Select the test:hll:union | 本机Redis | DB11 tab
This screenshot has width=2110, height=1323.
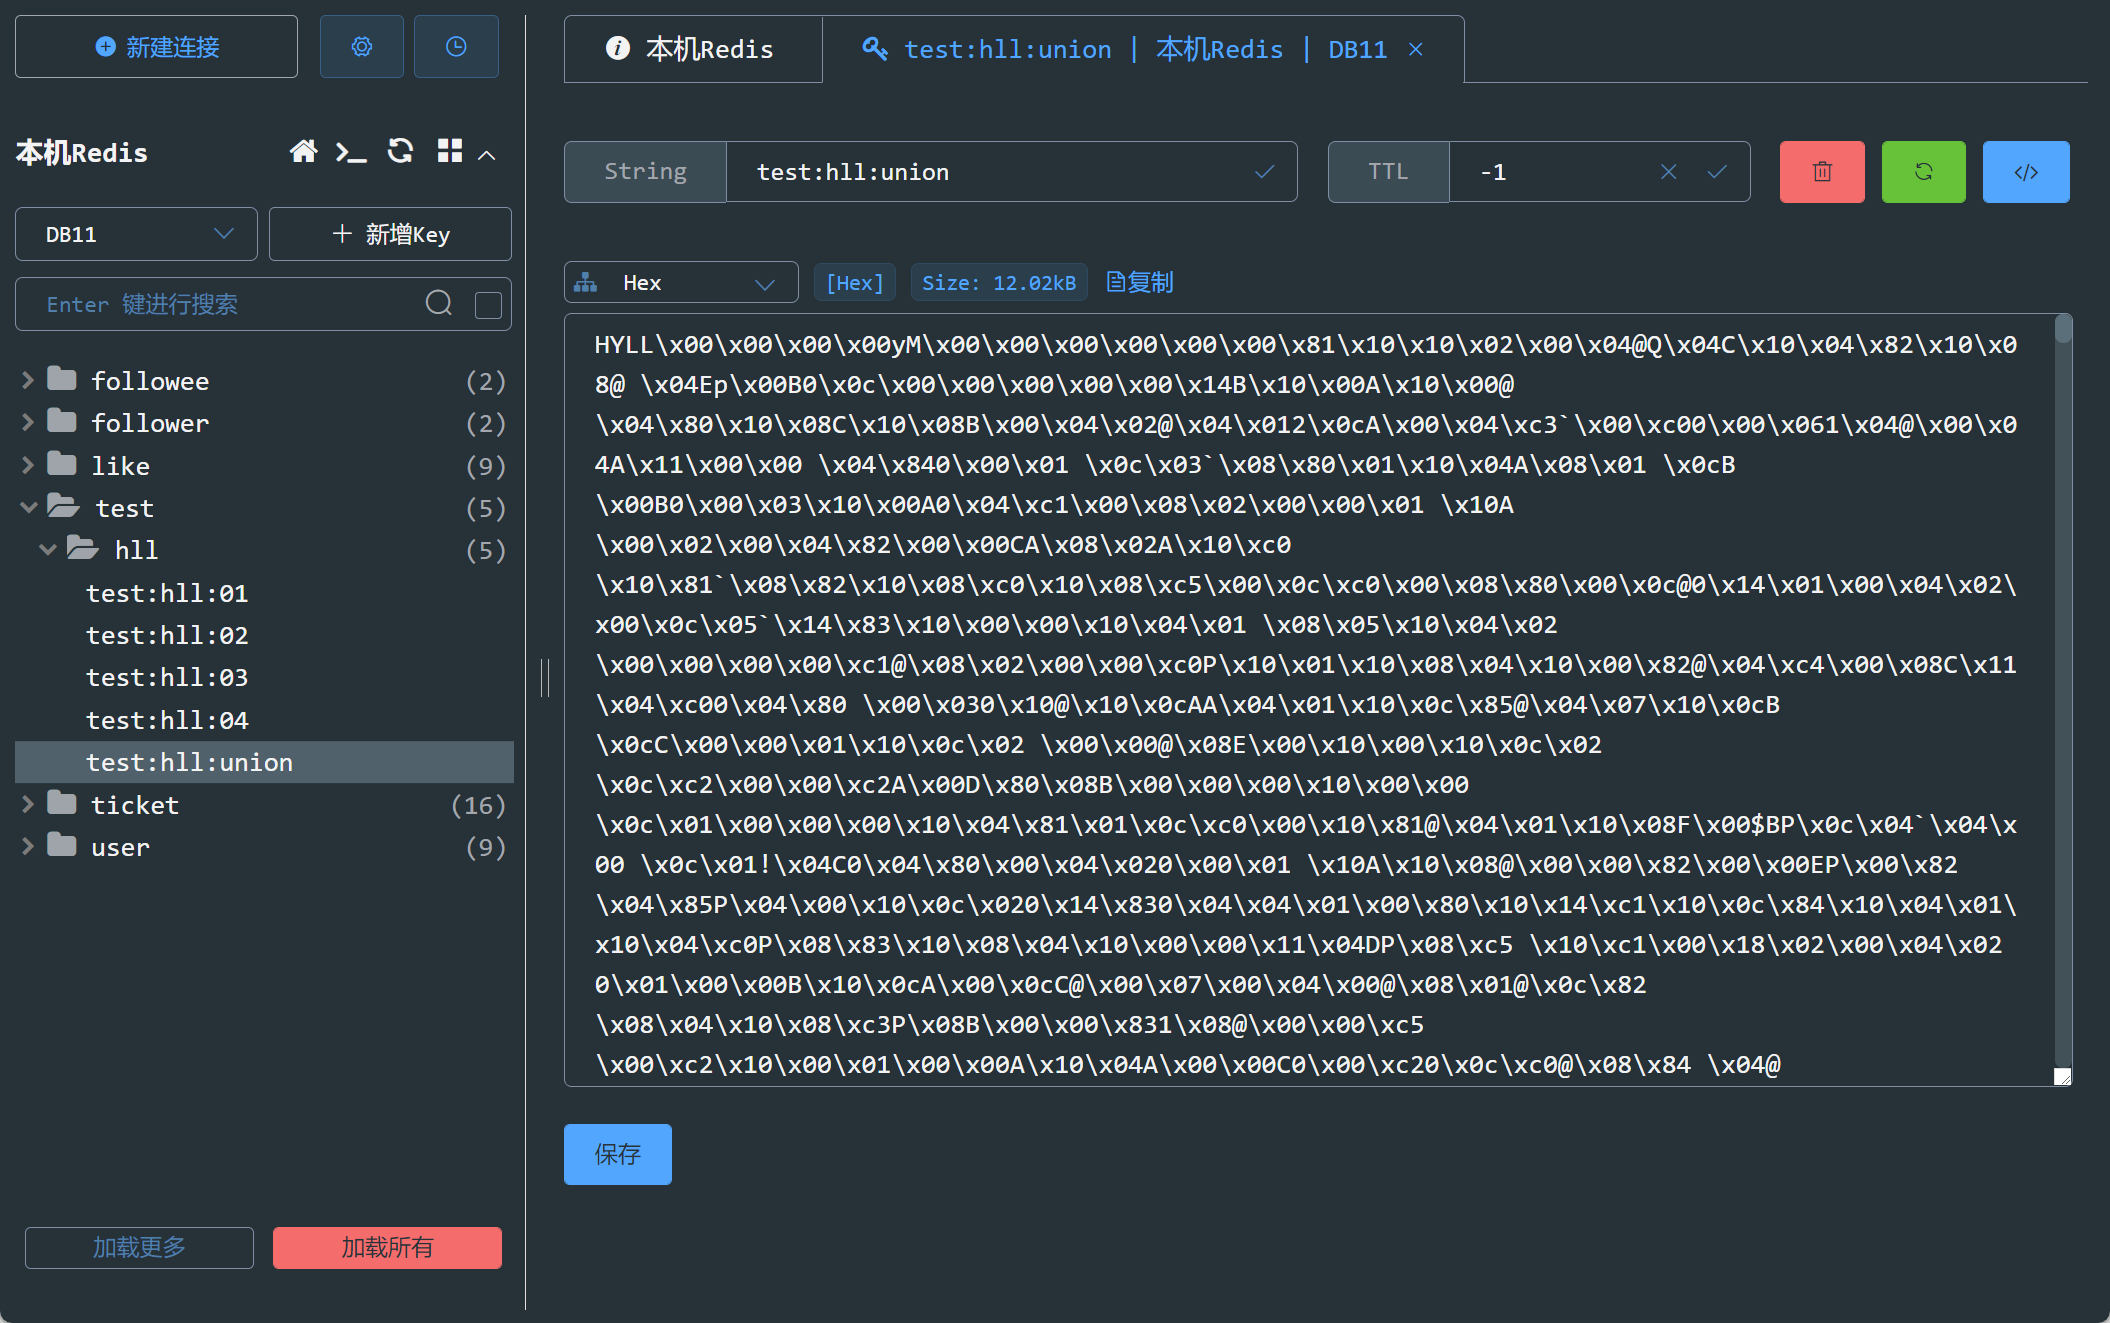tap(1142, 49)
